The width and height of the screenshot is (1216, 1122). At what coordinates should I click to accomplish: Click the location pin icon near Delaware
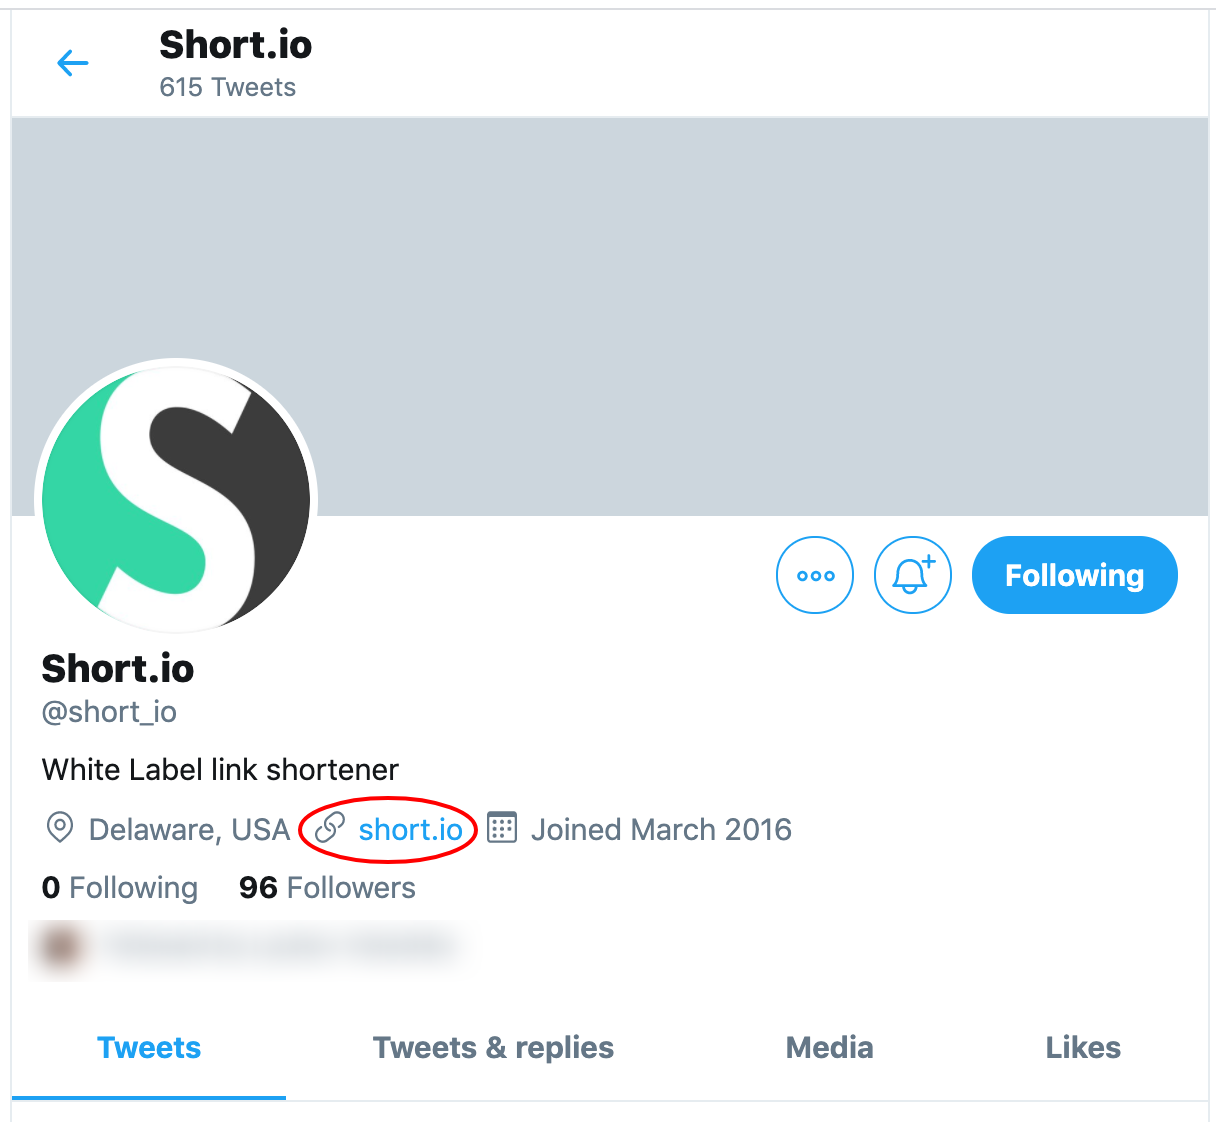pos(60,828)
